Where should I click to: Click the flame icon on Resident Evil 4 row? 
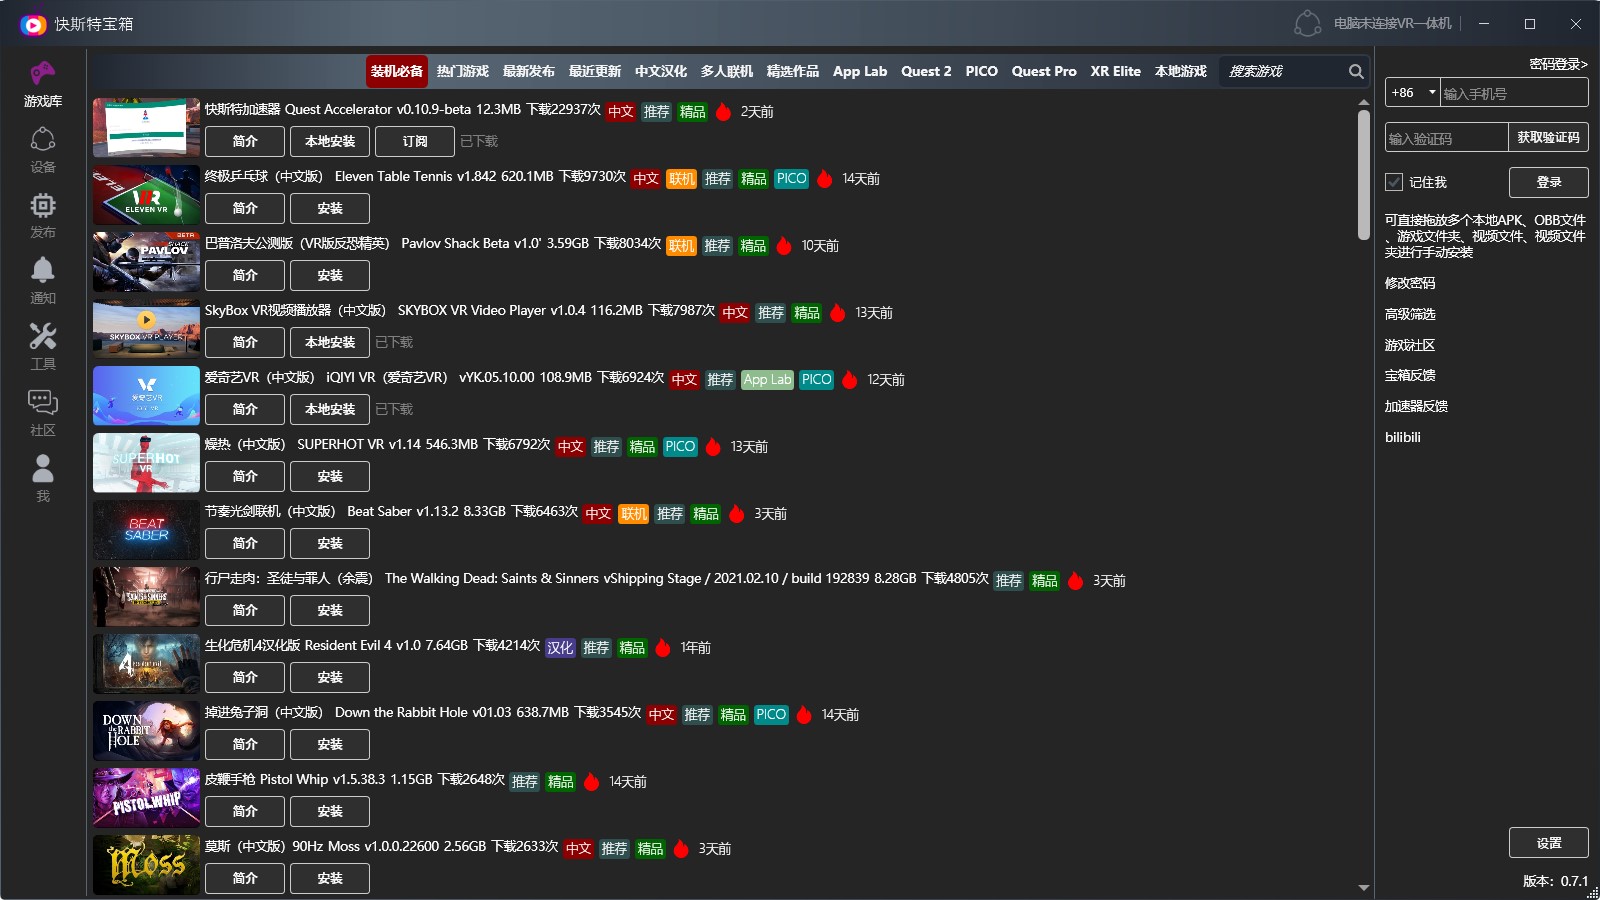point(662,647)
